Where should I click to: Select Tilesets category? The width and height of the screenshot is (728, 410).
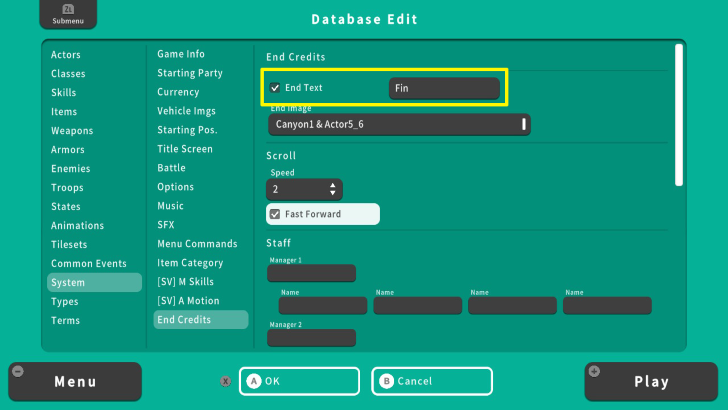69,245
